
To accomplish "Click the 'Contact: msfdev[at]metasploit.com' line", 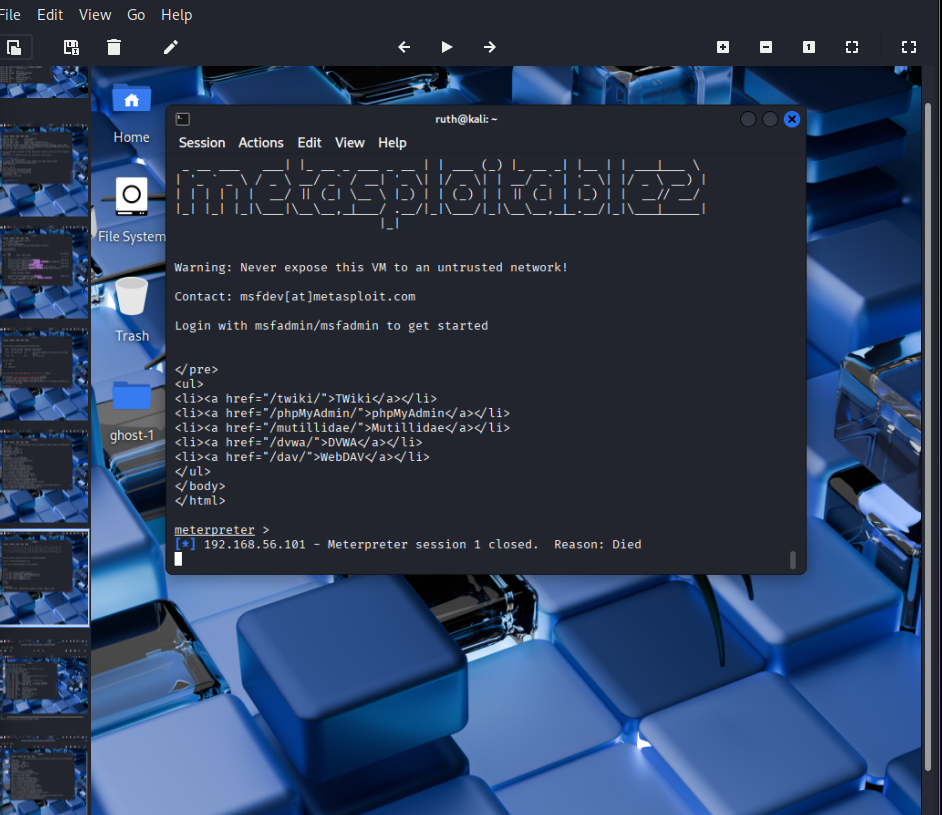I will click(295, 297).
